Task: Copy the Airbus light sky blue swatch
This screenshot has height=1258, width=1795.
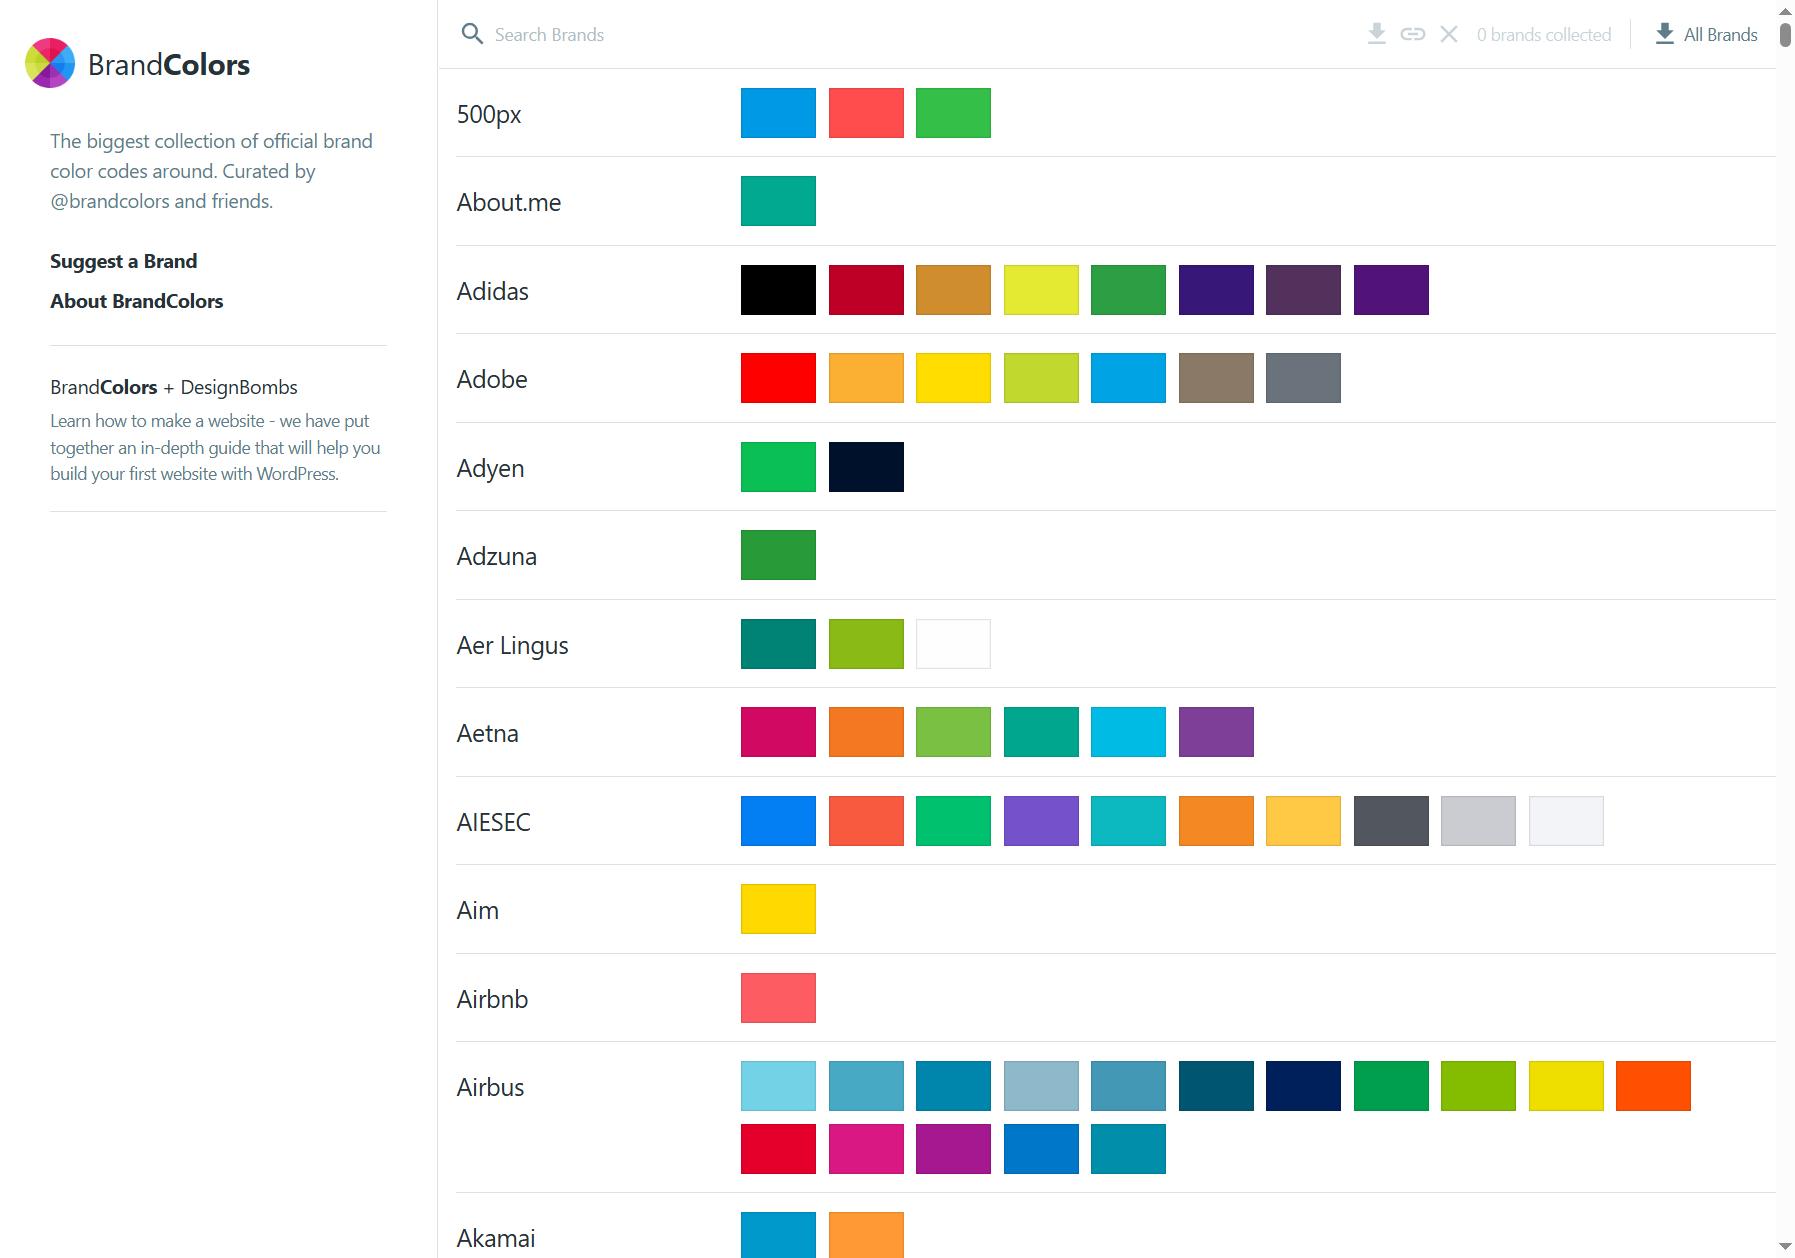Action: pos(778,1086)
